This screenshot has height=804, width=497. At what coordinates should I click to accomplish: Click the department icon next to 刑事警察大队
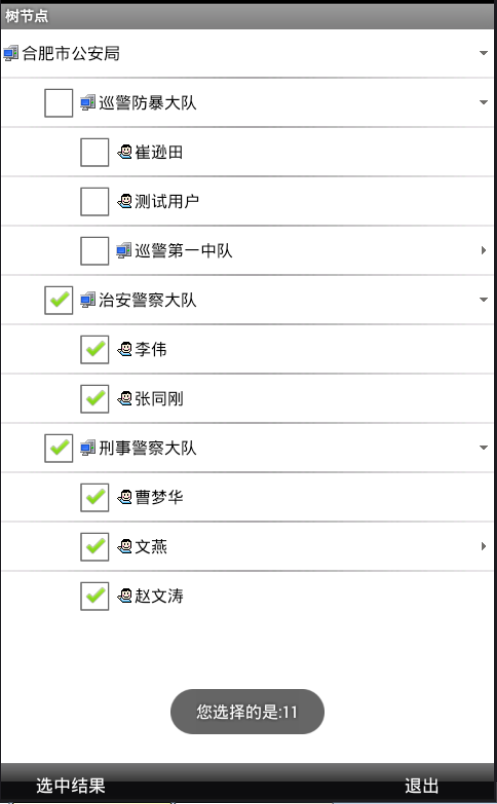coord(88,448)
